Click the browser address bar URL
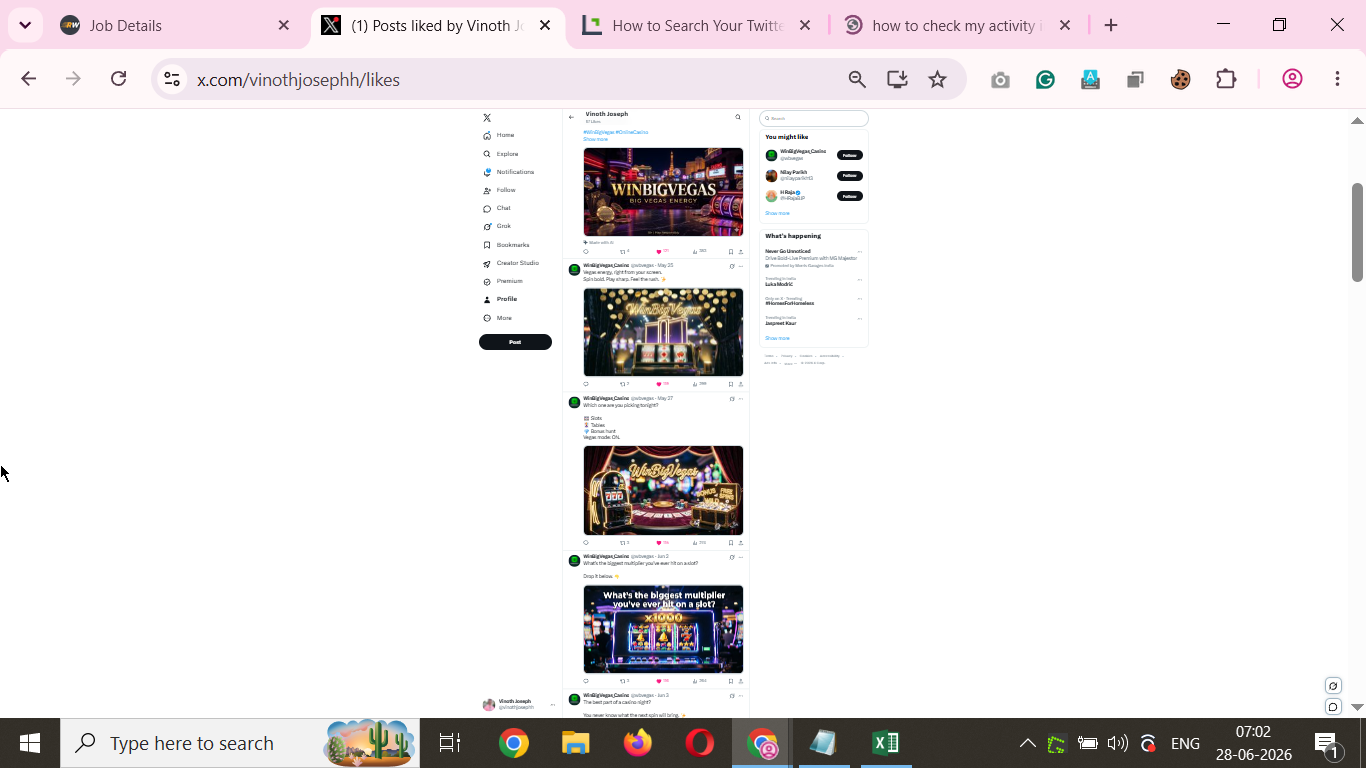 click(298, 80)
